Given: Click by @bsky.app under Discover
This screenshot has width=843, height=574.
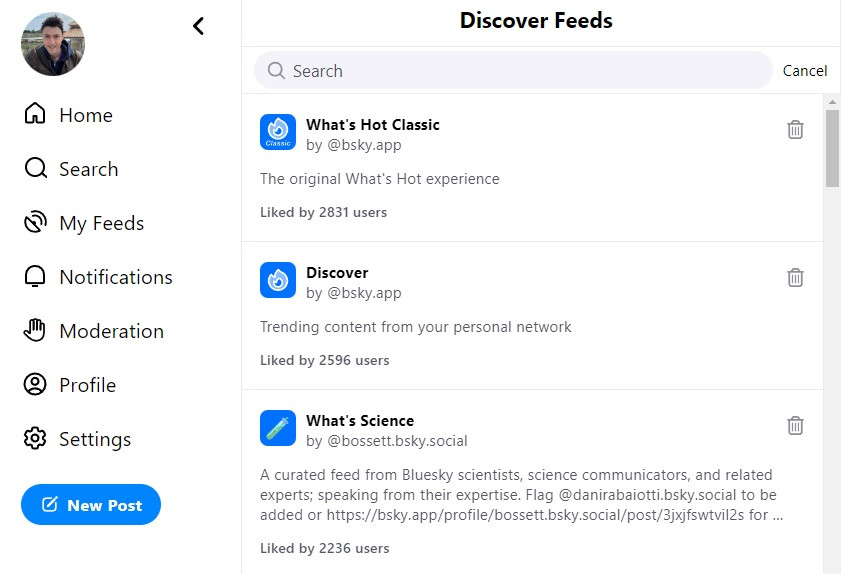Looking at the screenshot, I should click(354, 293).
